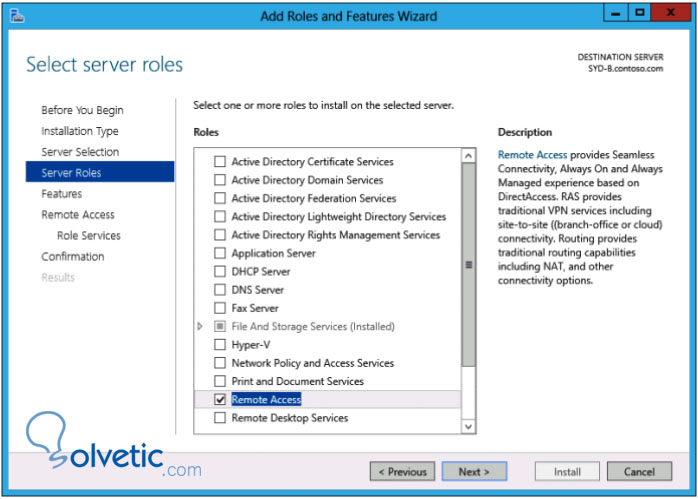
Task: Select Active Directory Domain Services label
Action: [307, 180]
